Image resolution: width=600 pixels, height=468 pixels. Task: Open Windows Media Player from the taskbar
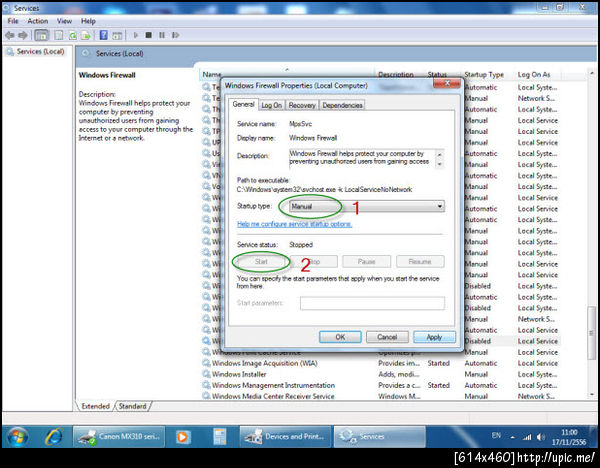pos(183,437)
